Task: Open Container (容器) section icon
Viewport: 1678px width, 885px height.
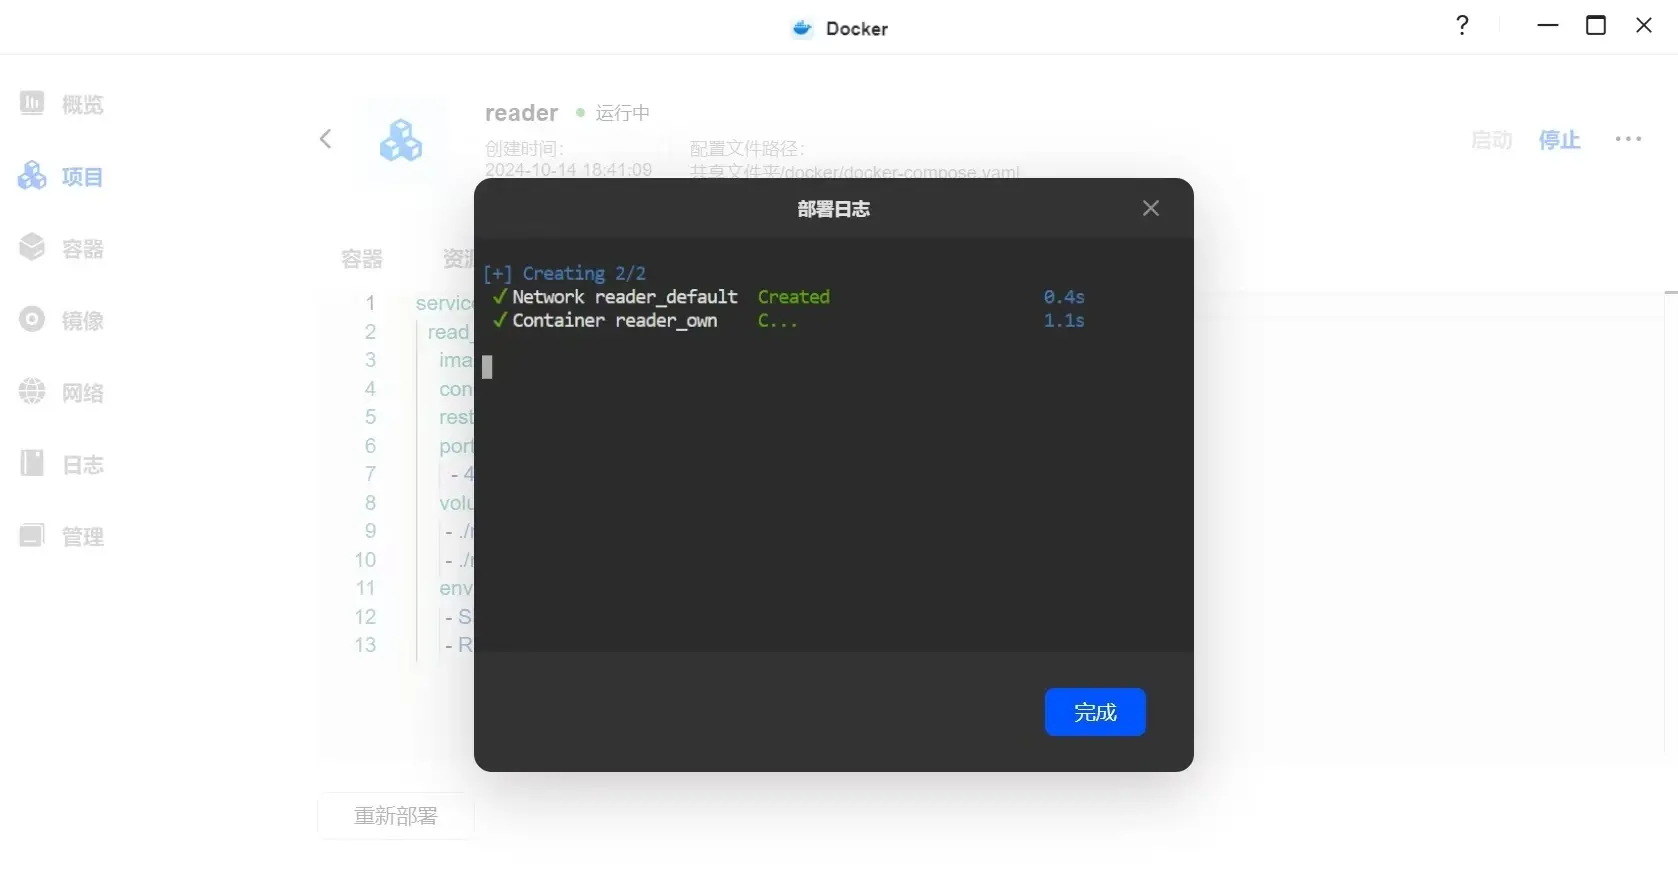Action: pos(32,248)
